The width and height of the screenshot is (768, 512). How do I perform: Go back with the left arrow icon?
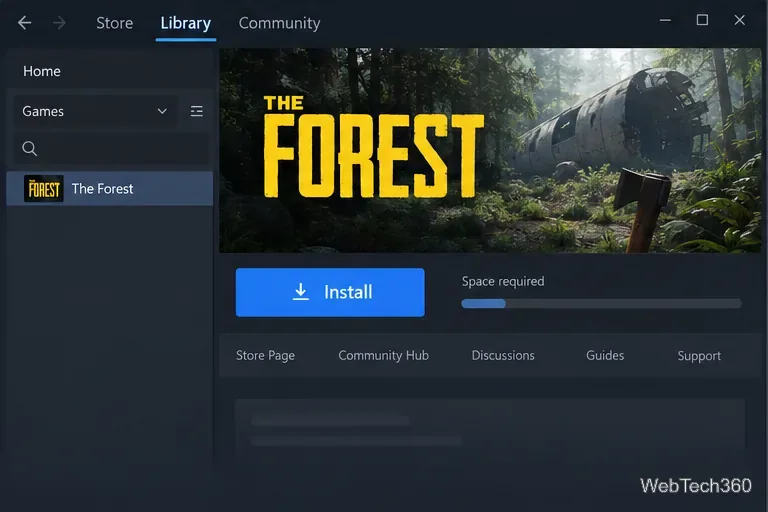click(24, 23)
